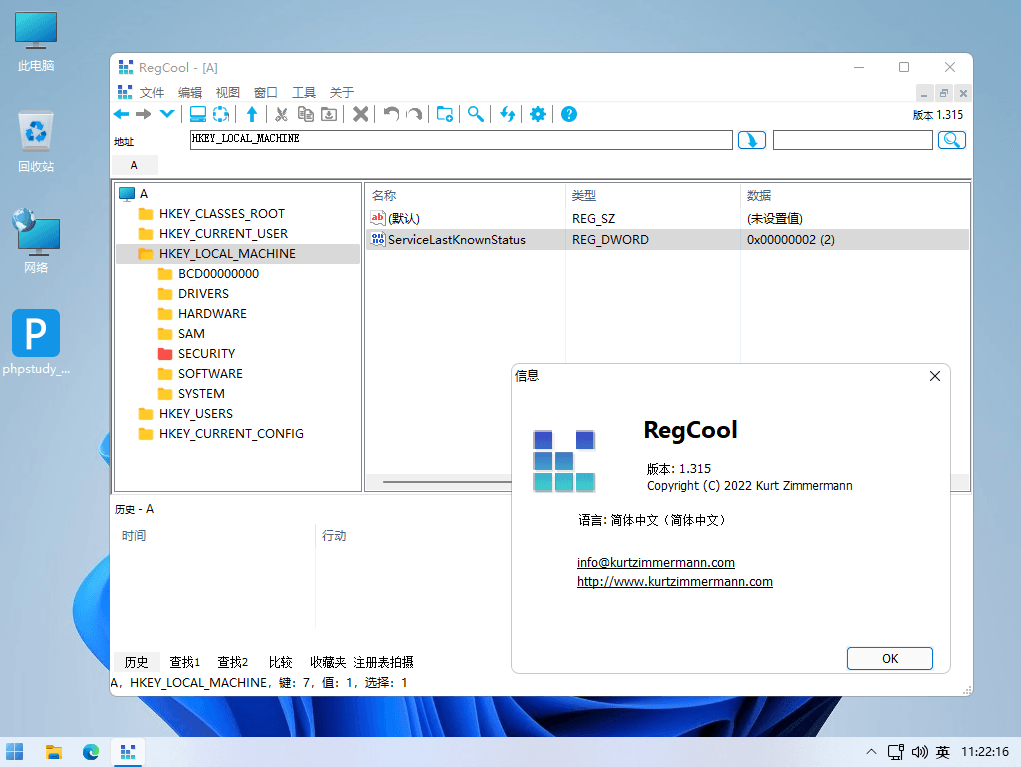Select the (默认) value row
The height and width of the screenshot is (767, 1021).
tap(667, 219)
